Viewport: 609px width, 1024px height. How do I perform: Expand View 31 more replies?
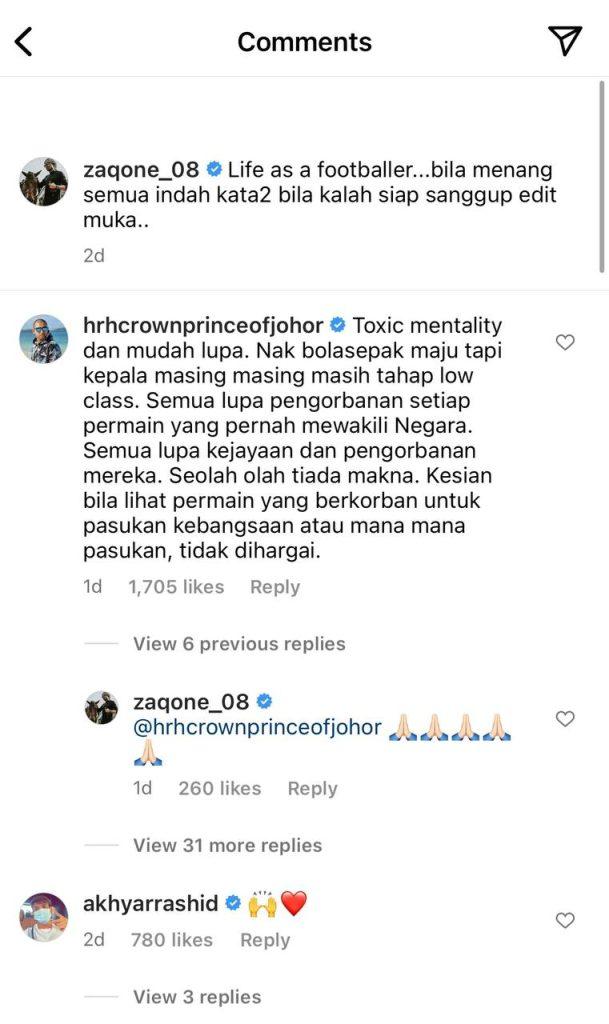(x=227, y=845)
